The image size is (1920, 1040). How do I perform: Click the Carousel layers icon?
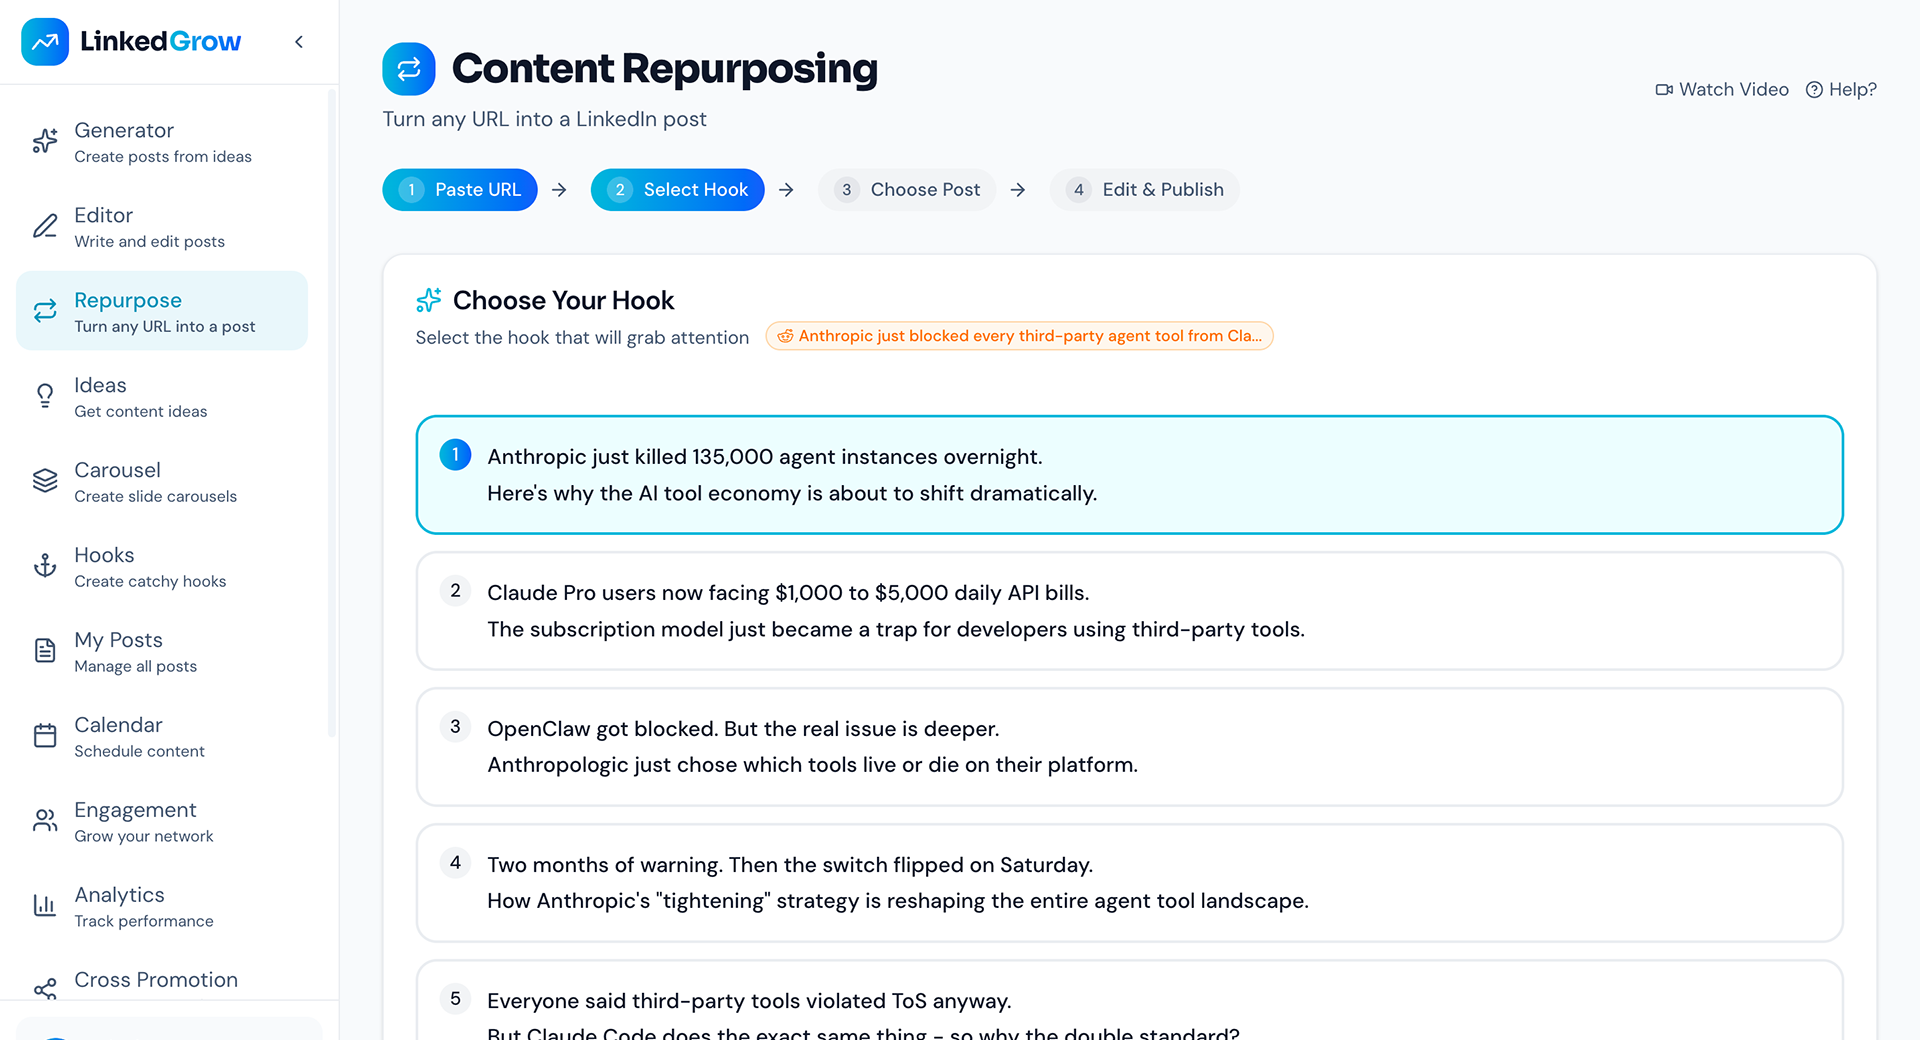coord(45,481)
